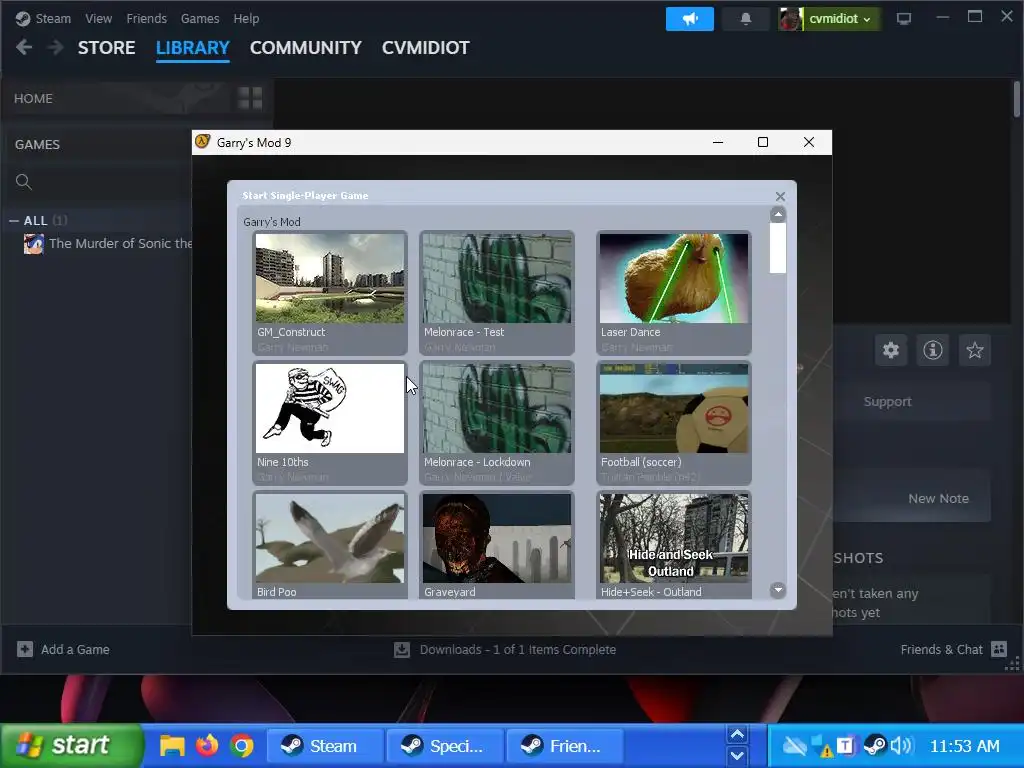Switch to the Steam taskbar window
Image resolution: width=1024 pixels, height=768 pixels.
325,746
